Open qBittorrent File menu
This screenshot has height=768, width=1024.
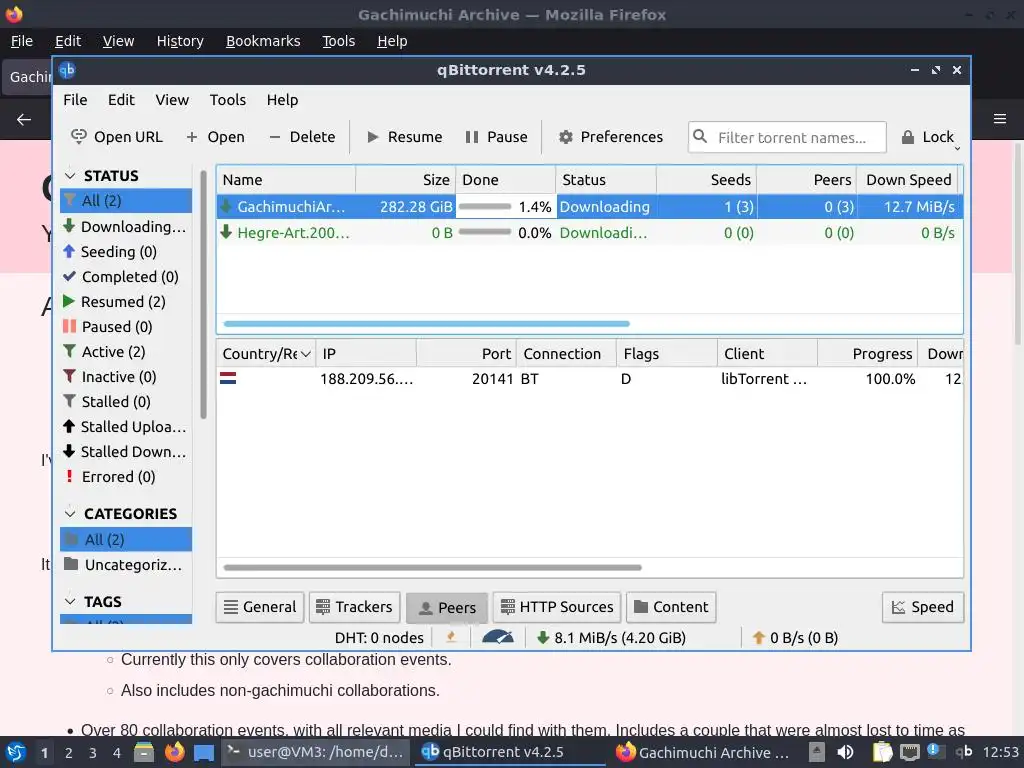click(75, 100)
